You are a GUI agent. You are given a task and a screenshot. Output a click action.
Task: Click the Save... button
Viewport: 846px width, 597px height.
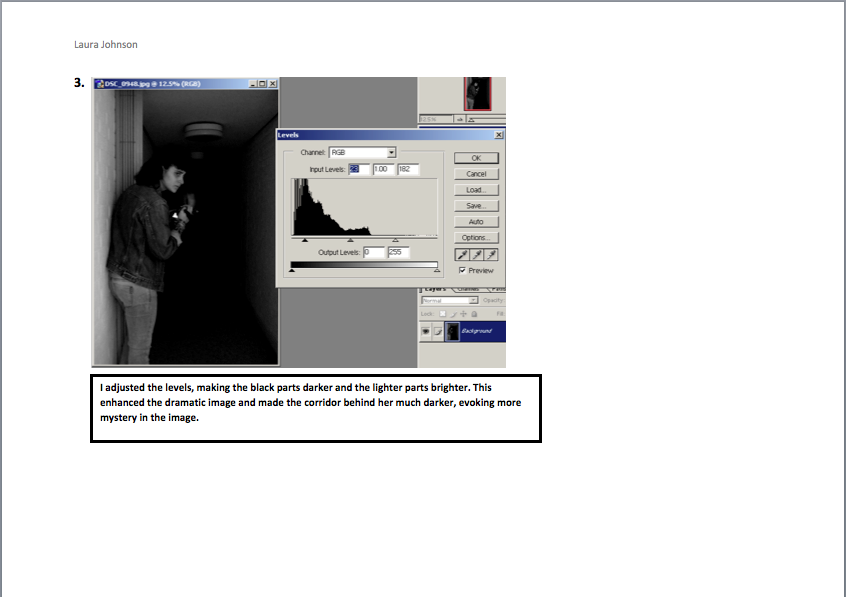click(476, 206)
